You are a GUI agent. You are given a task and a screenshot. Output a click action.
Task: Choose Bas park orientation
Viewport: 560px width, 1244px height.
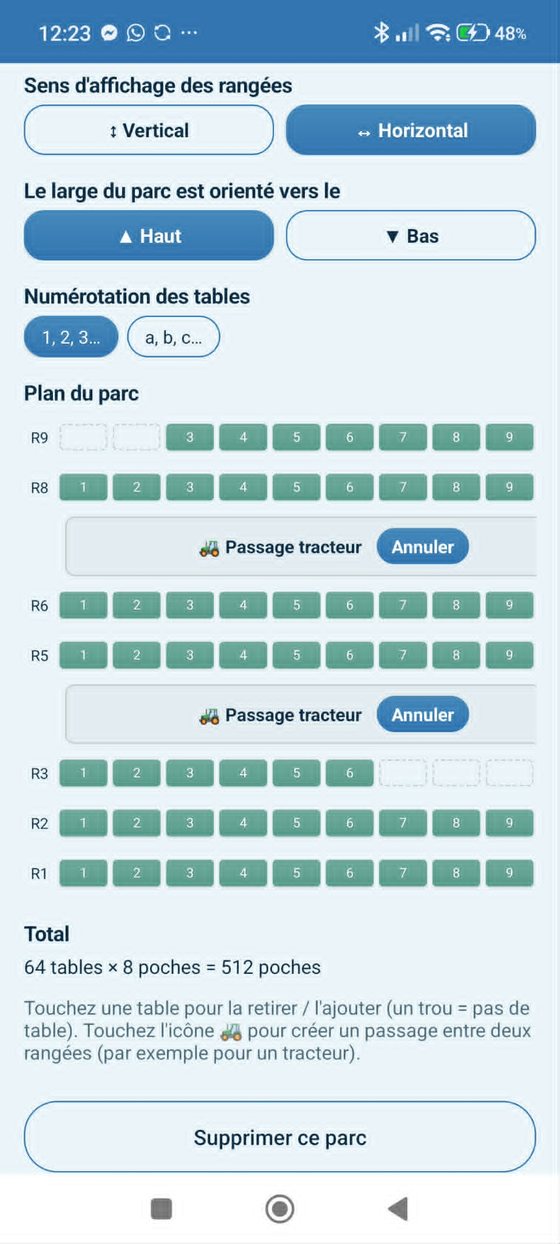pyautogui.click(x=411, y=236)
